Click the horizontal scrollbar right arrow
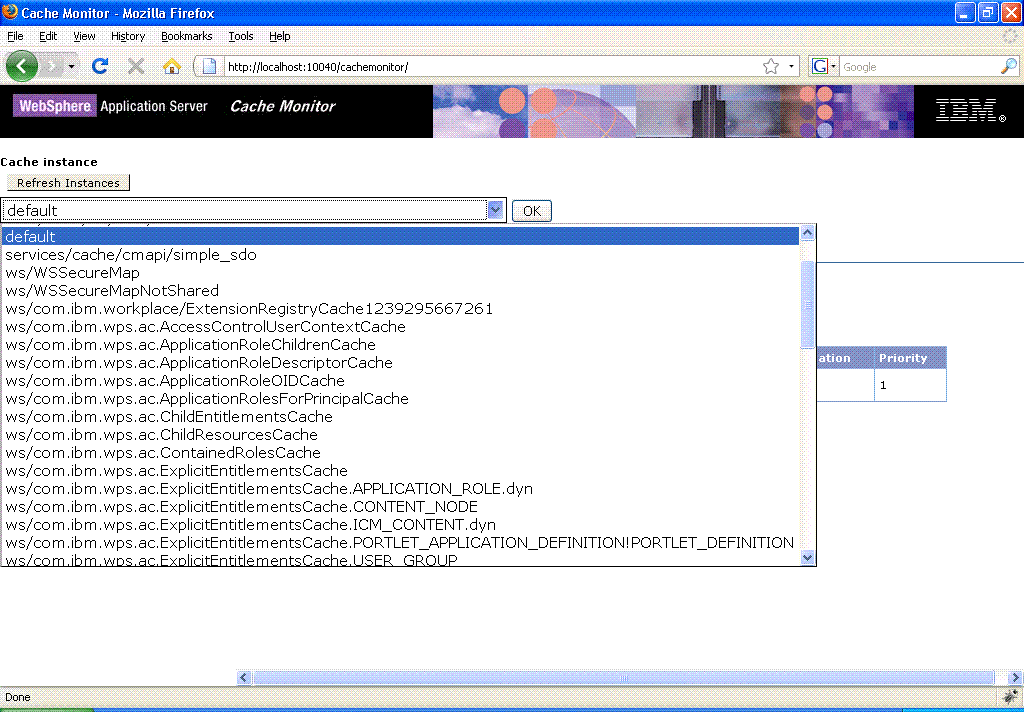 pyautogui.click(x=1016, y=677)
